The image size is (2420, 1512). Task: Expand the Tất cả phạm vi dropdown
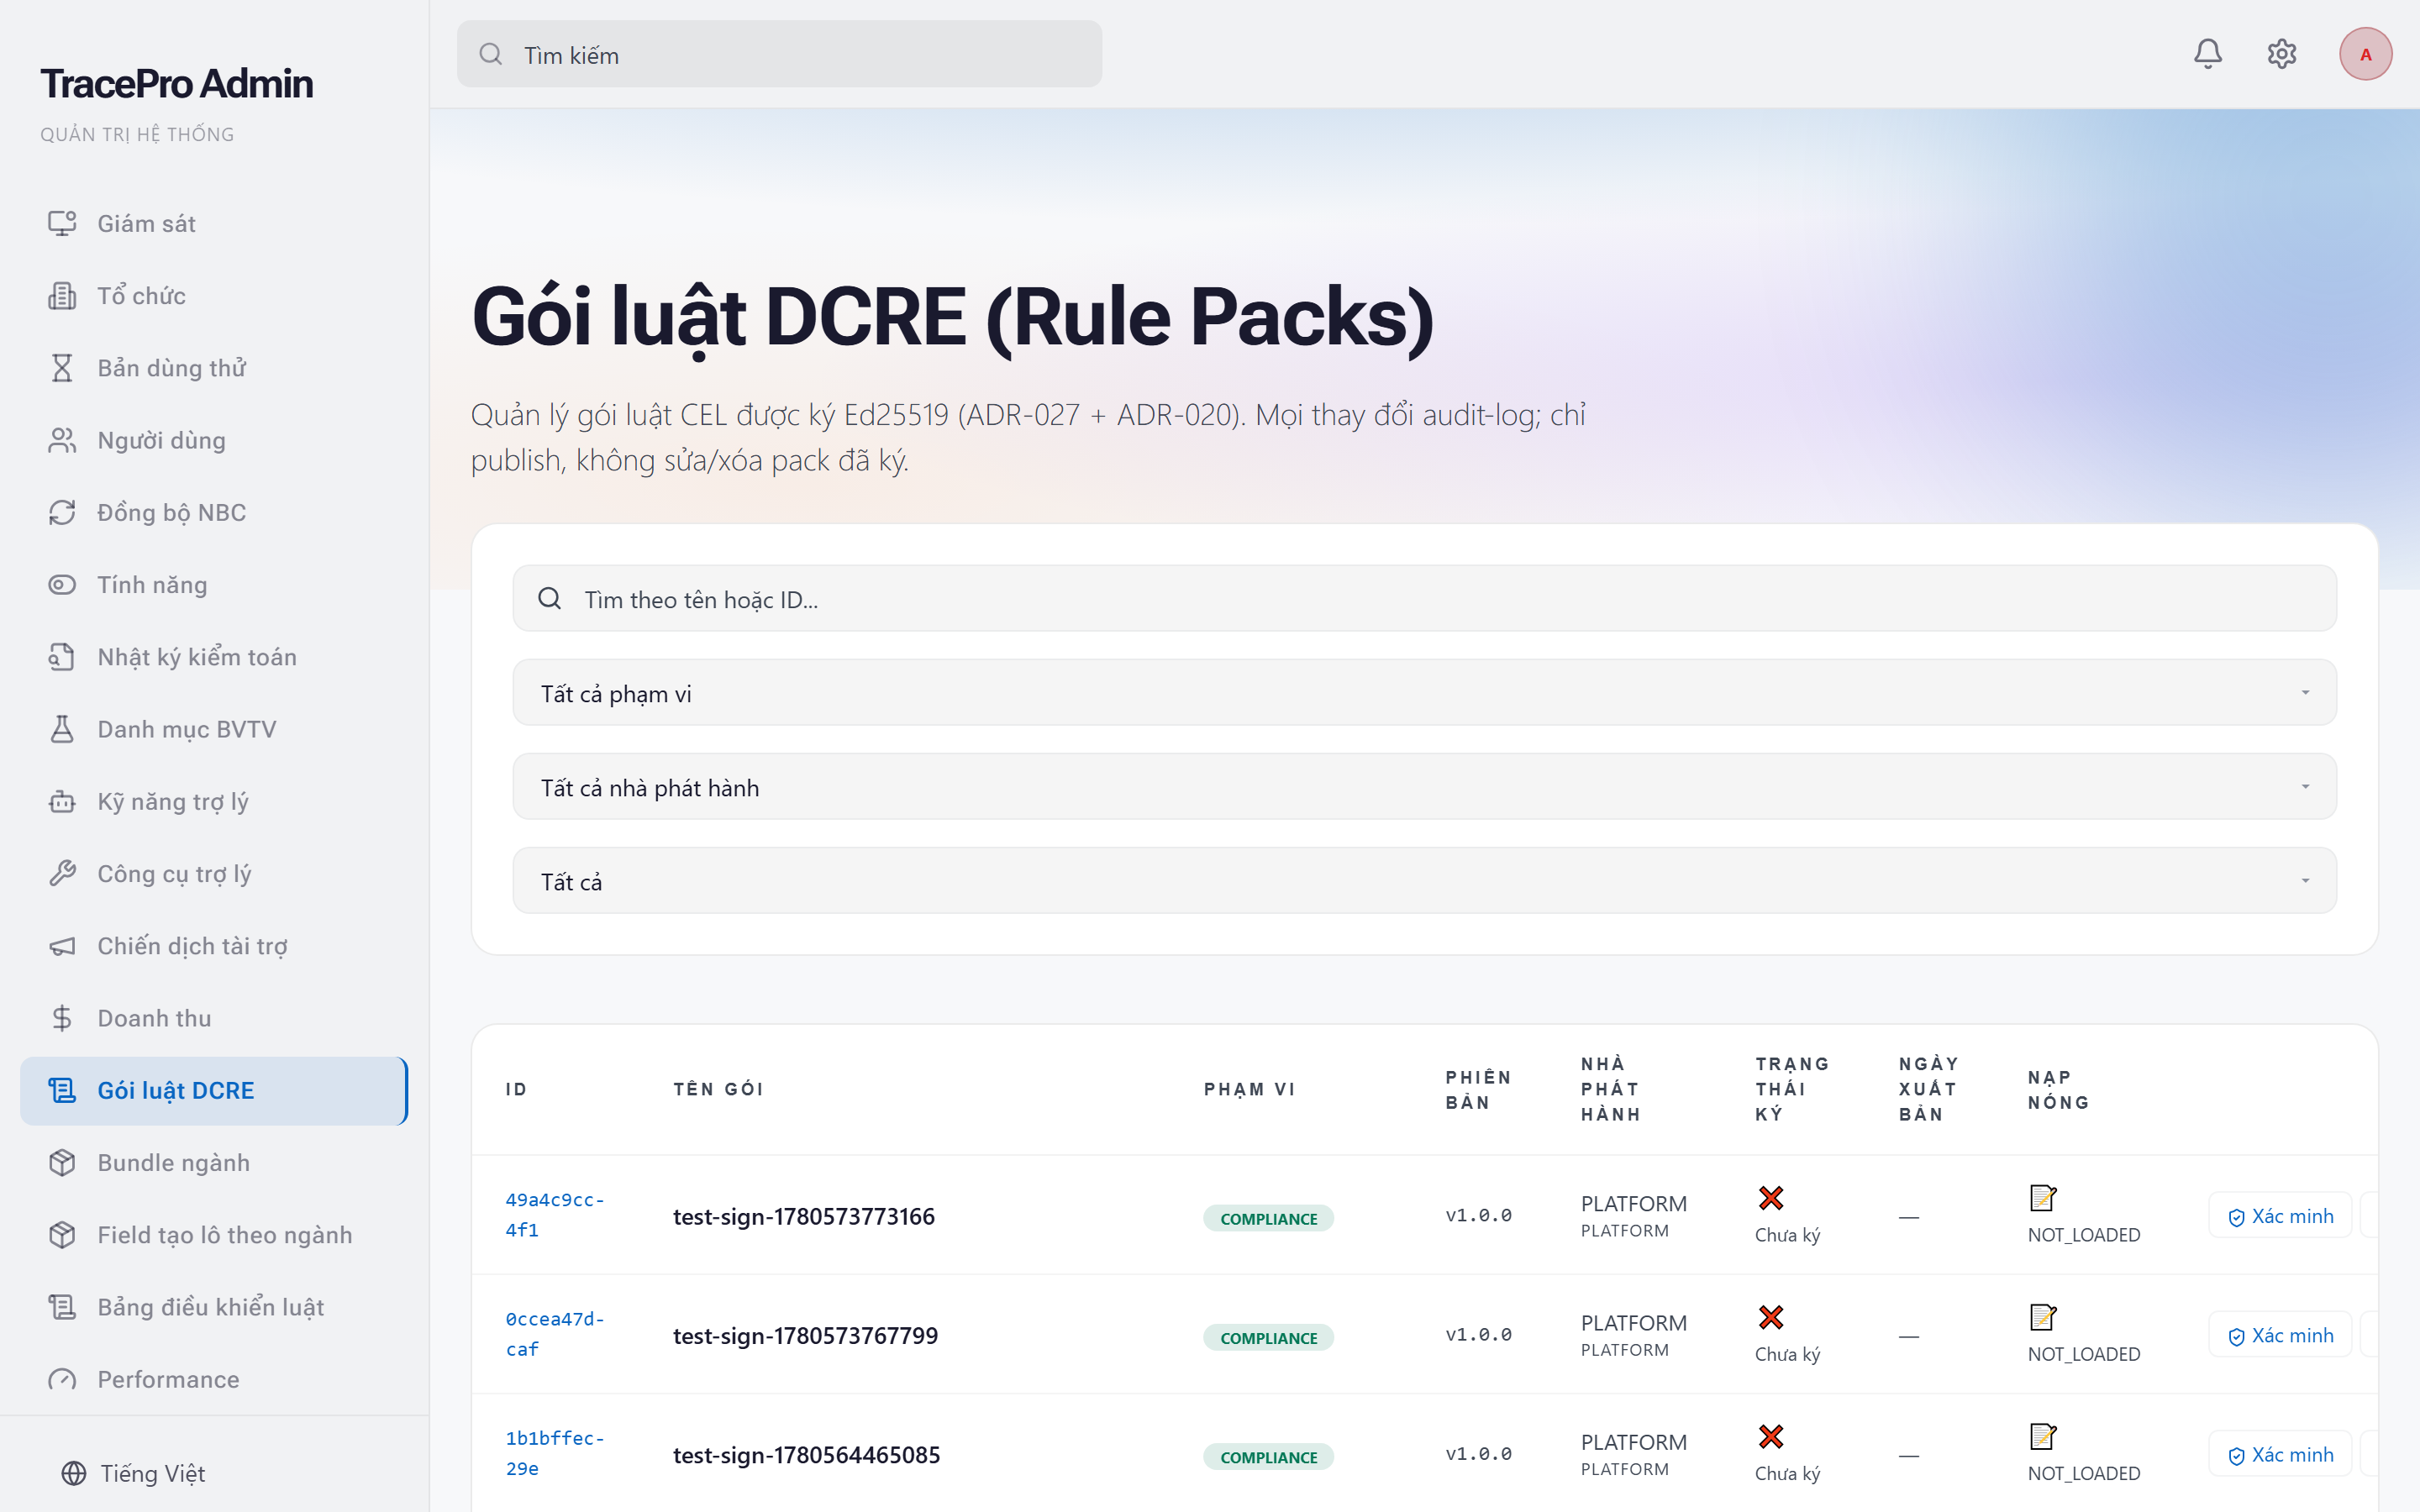[x=1424, y=693]
